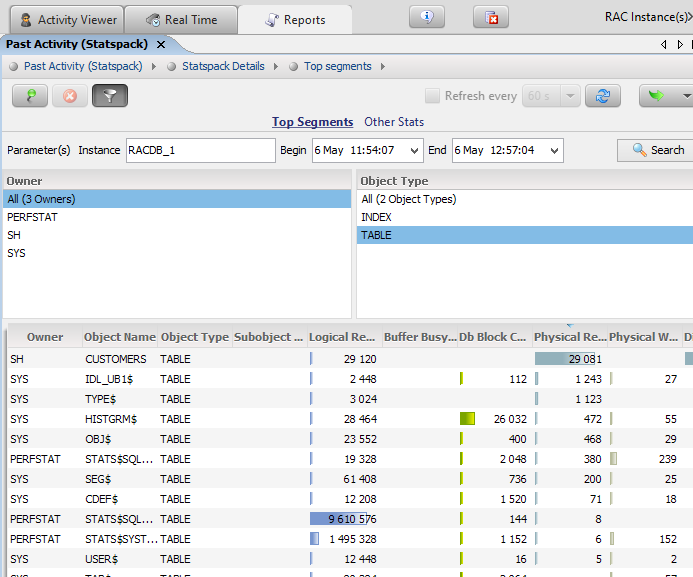This screenshot has width=693, height=577.
Task: Switch to the Real Time tab
Action: click(181, 19)
